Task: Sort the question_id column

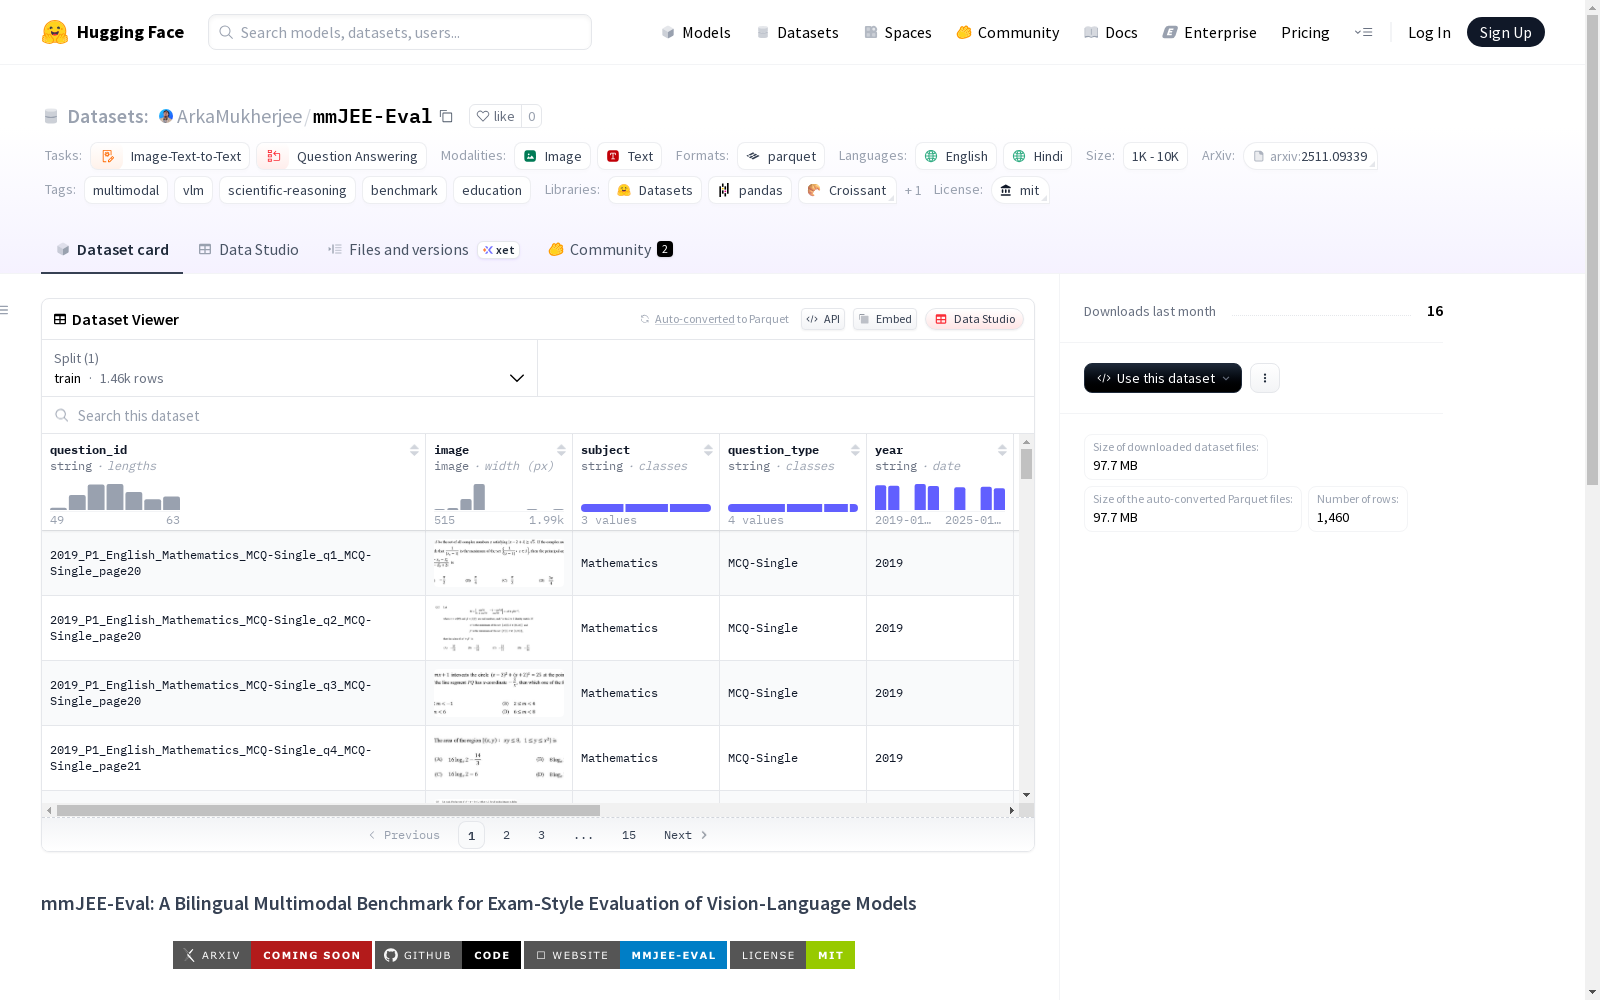Action: click(414, 450)
